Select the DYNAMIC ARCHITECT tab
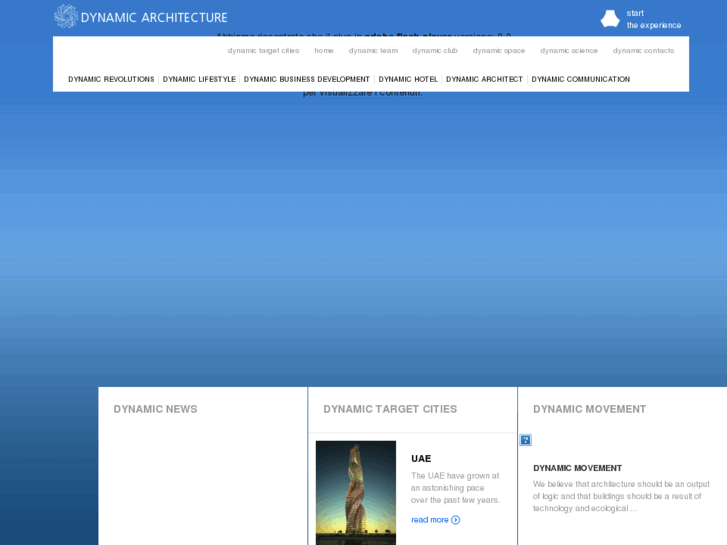This screenshot has width=727, height=545. pos(485,79)
